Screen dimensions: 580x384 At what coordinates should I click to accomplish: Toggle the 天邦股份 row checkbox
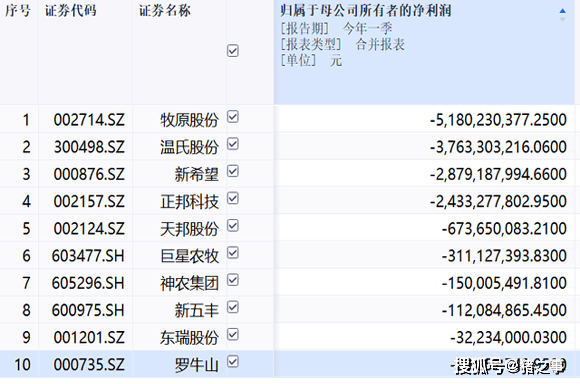[x=233, y=226]
